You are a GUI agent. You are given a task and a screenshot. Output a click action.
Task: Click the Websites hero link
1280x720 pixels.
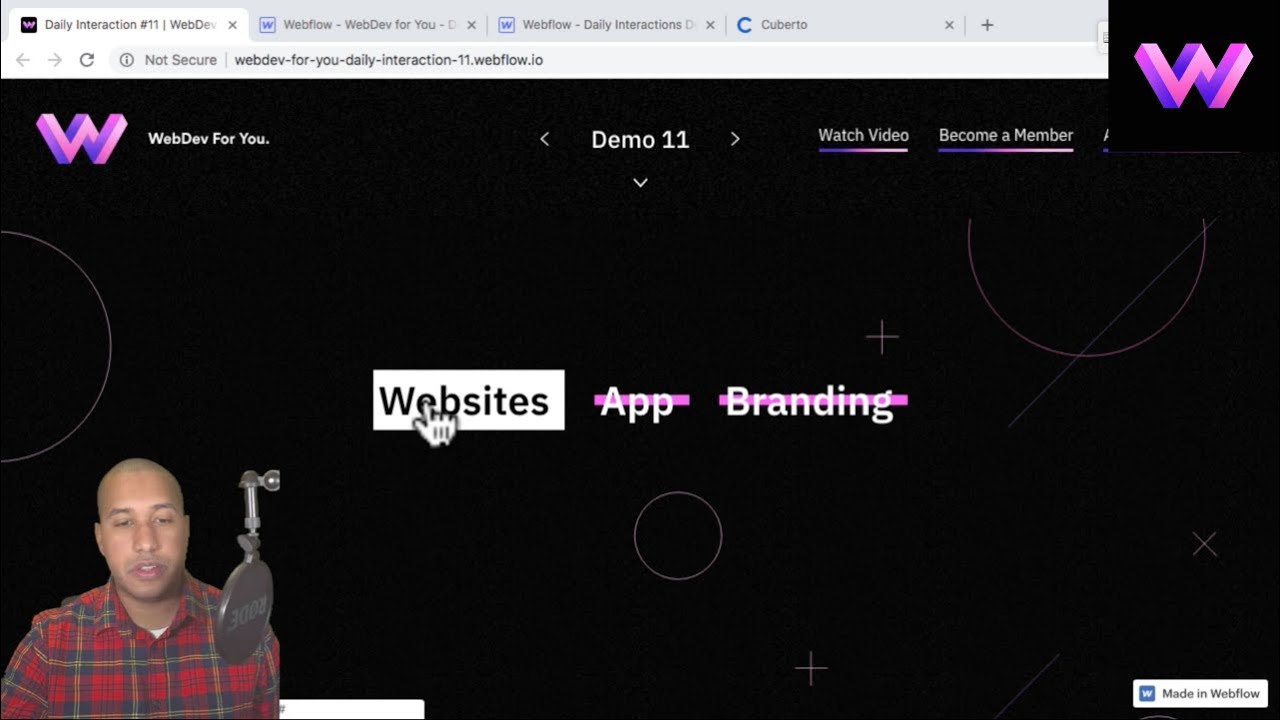coord(468,400)
